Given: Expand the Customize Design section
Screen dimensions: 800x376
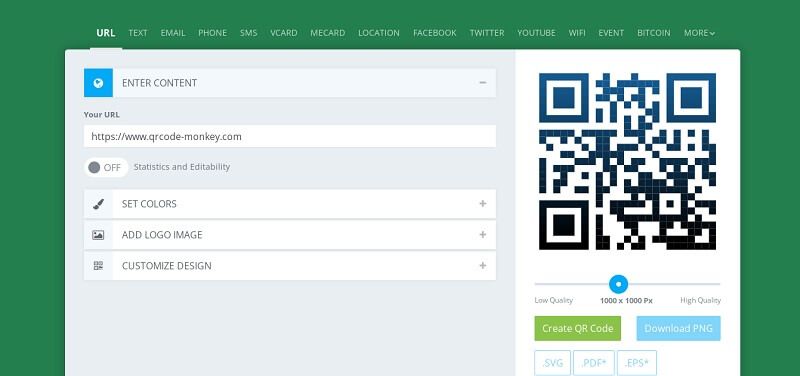Looking at the screenshot, I should (x=483, y=266).
